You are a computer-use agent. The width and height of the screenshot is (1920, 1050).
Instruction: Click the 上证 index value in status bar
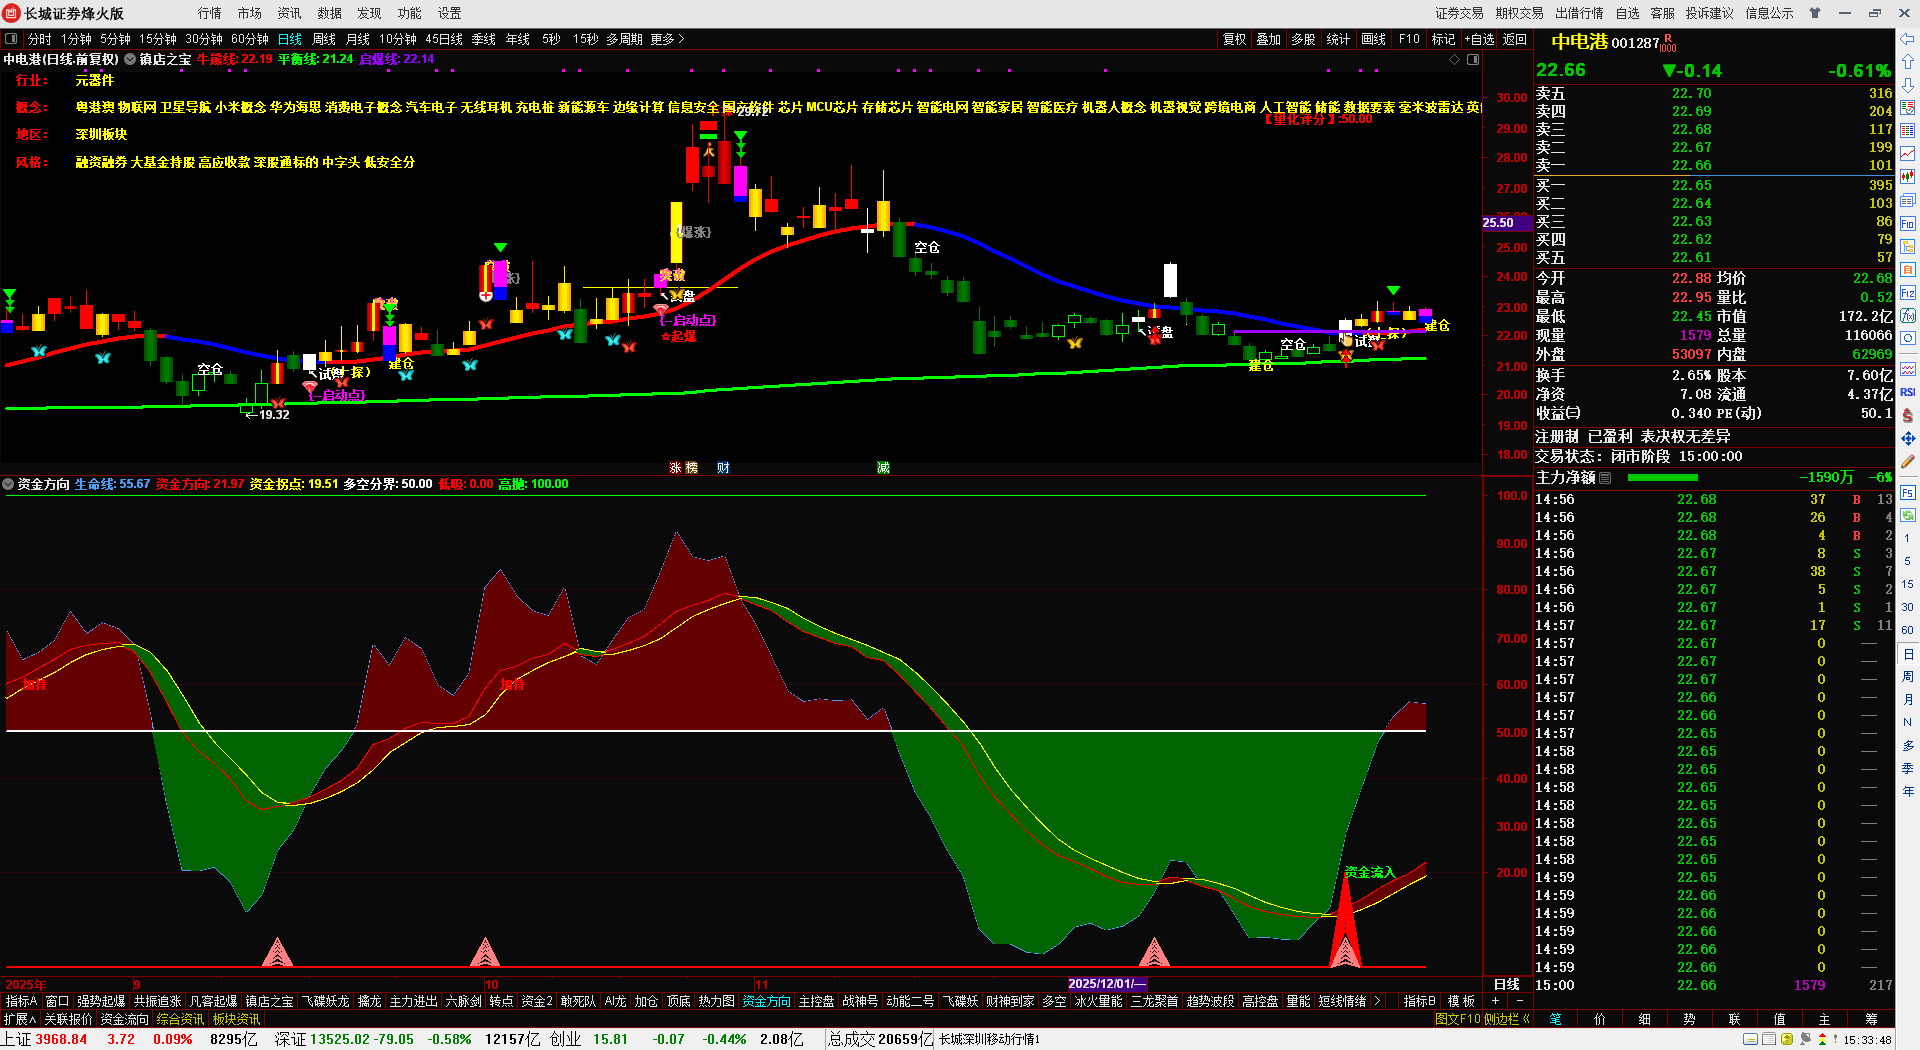click(x=61, y=1039)
